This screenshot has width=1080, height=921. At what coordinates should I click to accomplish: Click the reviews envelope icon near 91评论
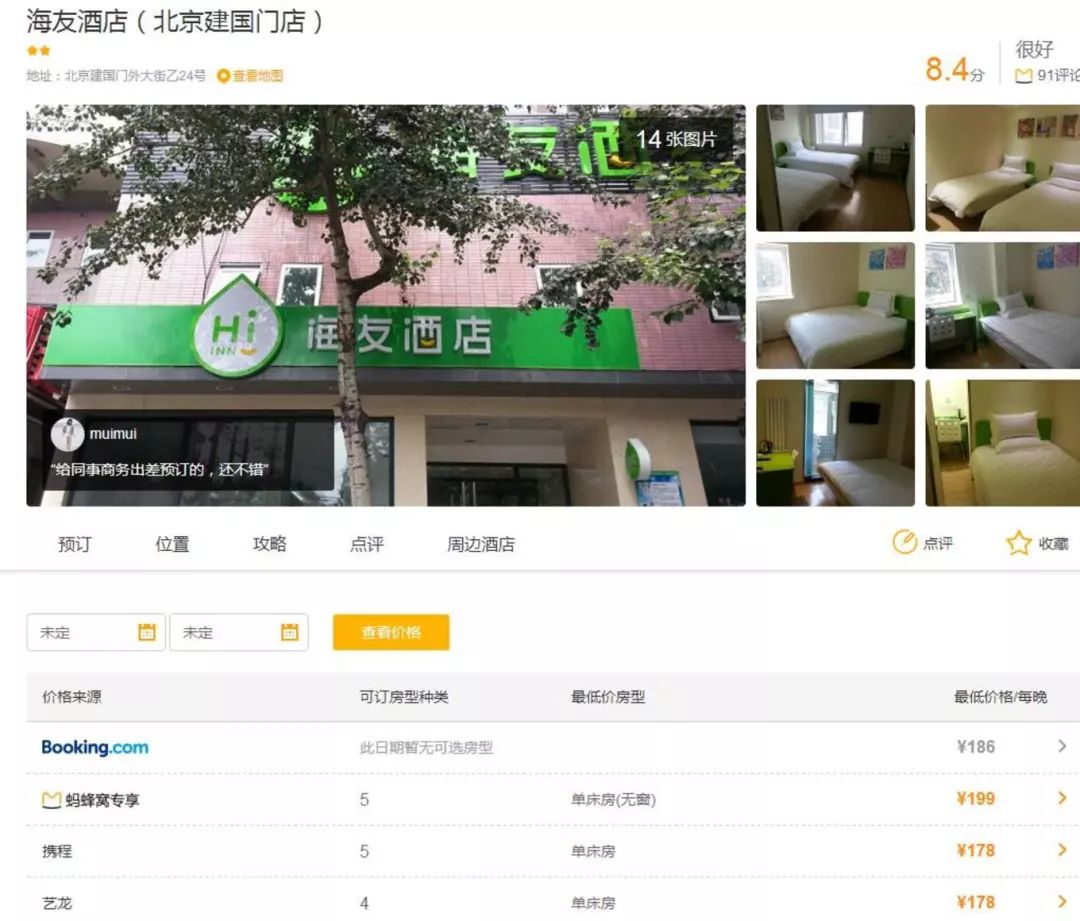(1024, 76)
